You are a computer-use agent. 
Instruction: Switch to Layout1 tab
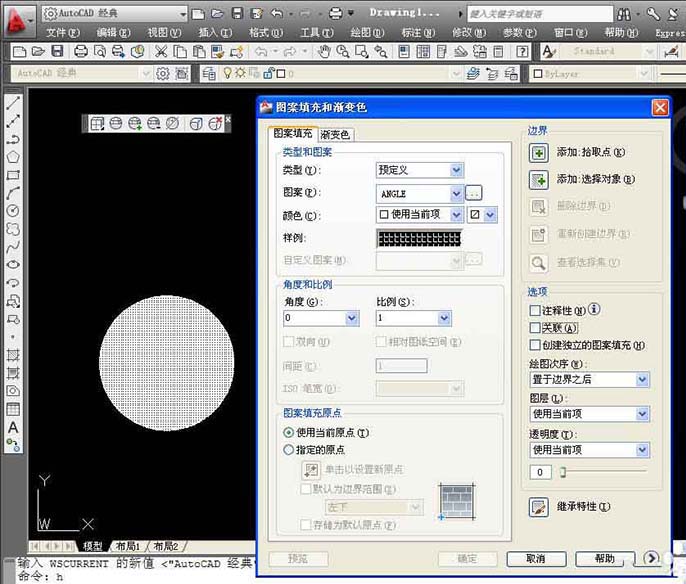[128, 546]
